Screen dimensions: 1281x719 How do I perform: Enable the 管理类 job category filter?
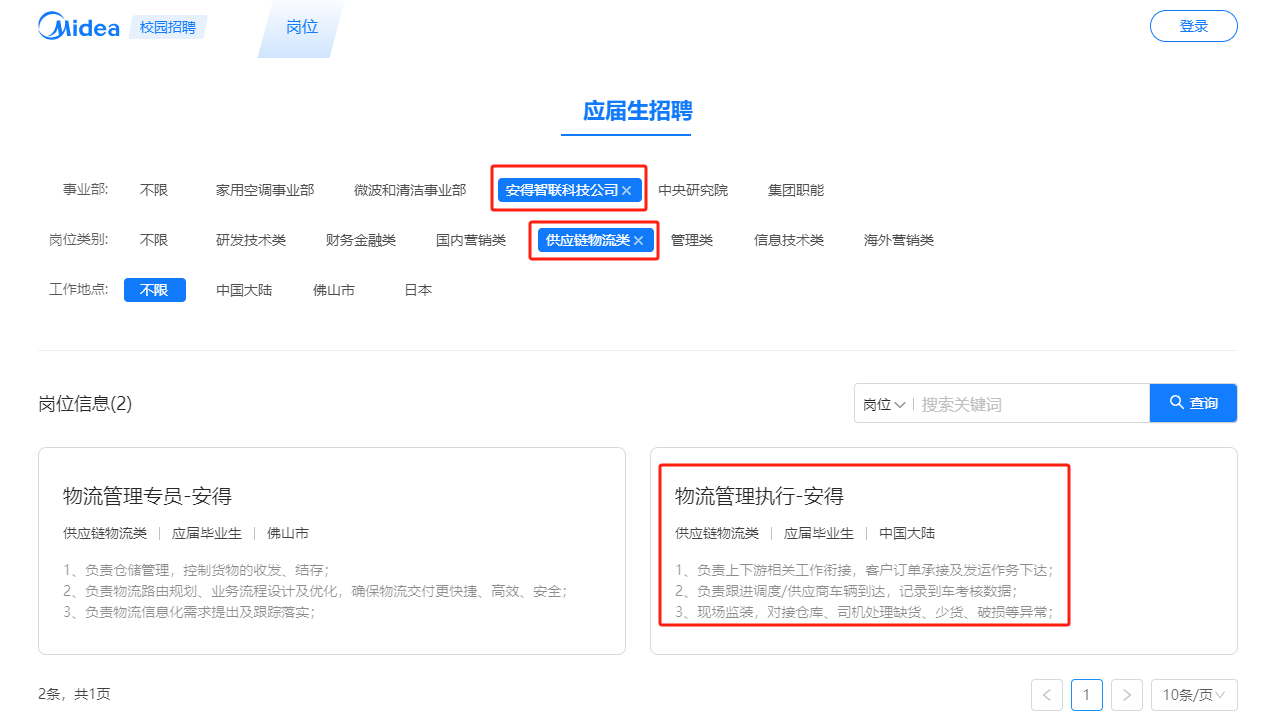coord(691,240)
